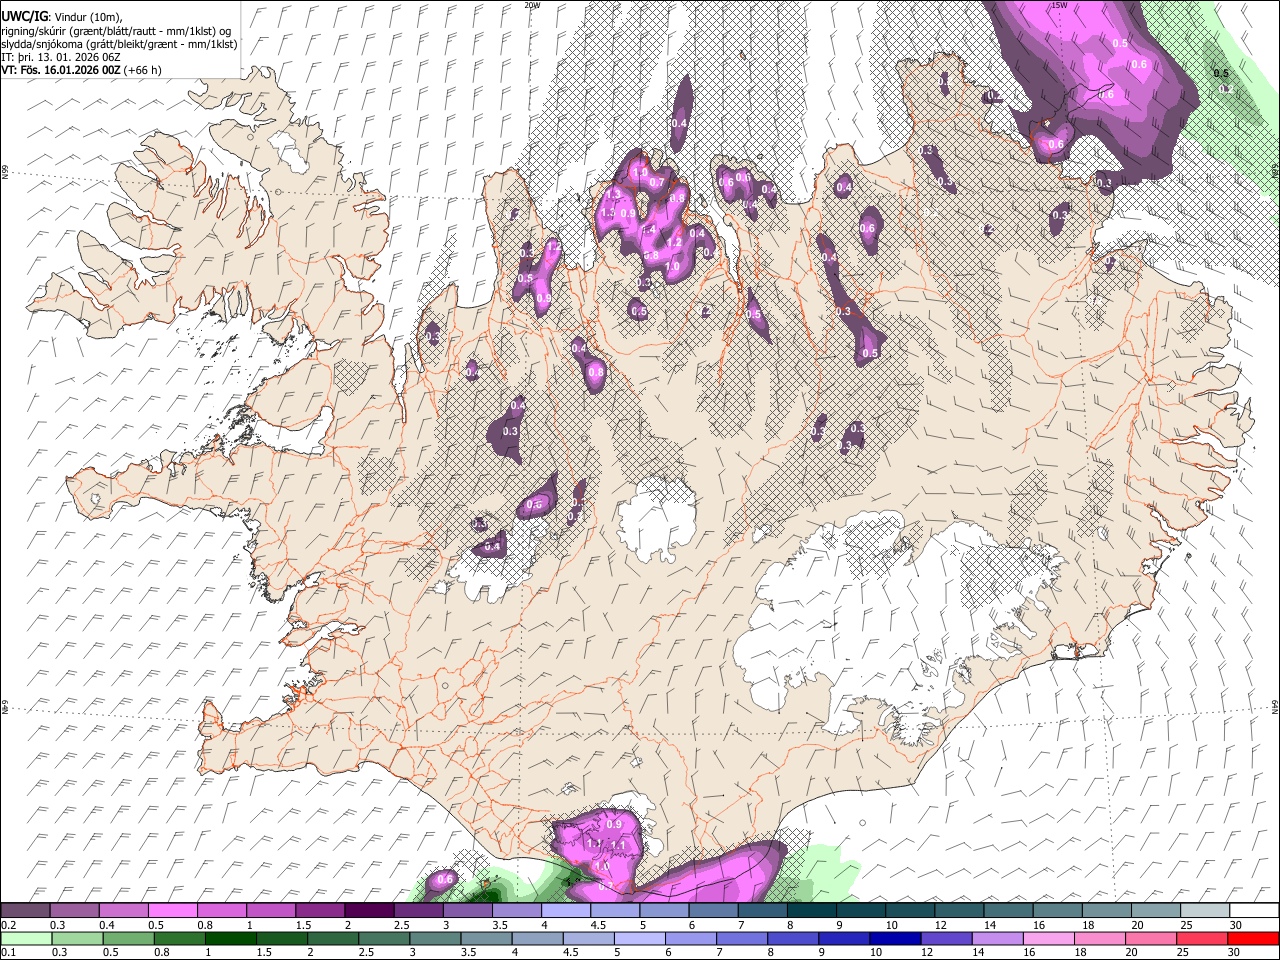The width and height of the screenshot is (1280, 960).
Task: Click the 'IT: þri. 13. 01. 2026 06Z' line
Action: [x=60, y=57]
